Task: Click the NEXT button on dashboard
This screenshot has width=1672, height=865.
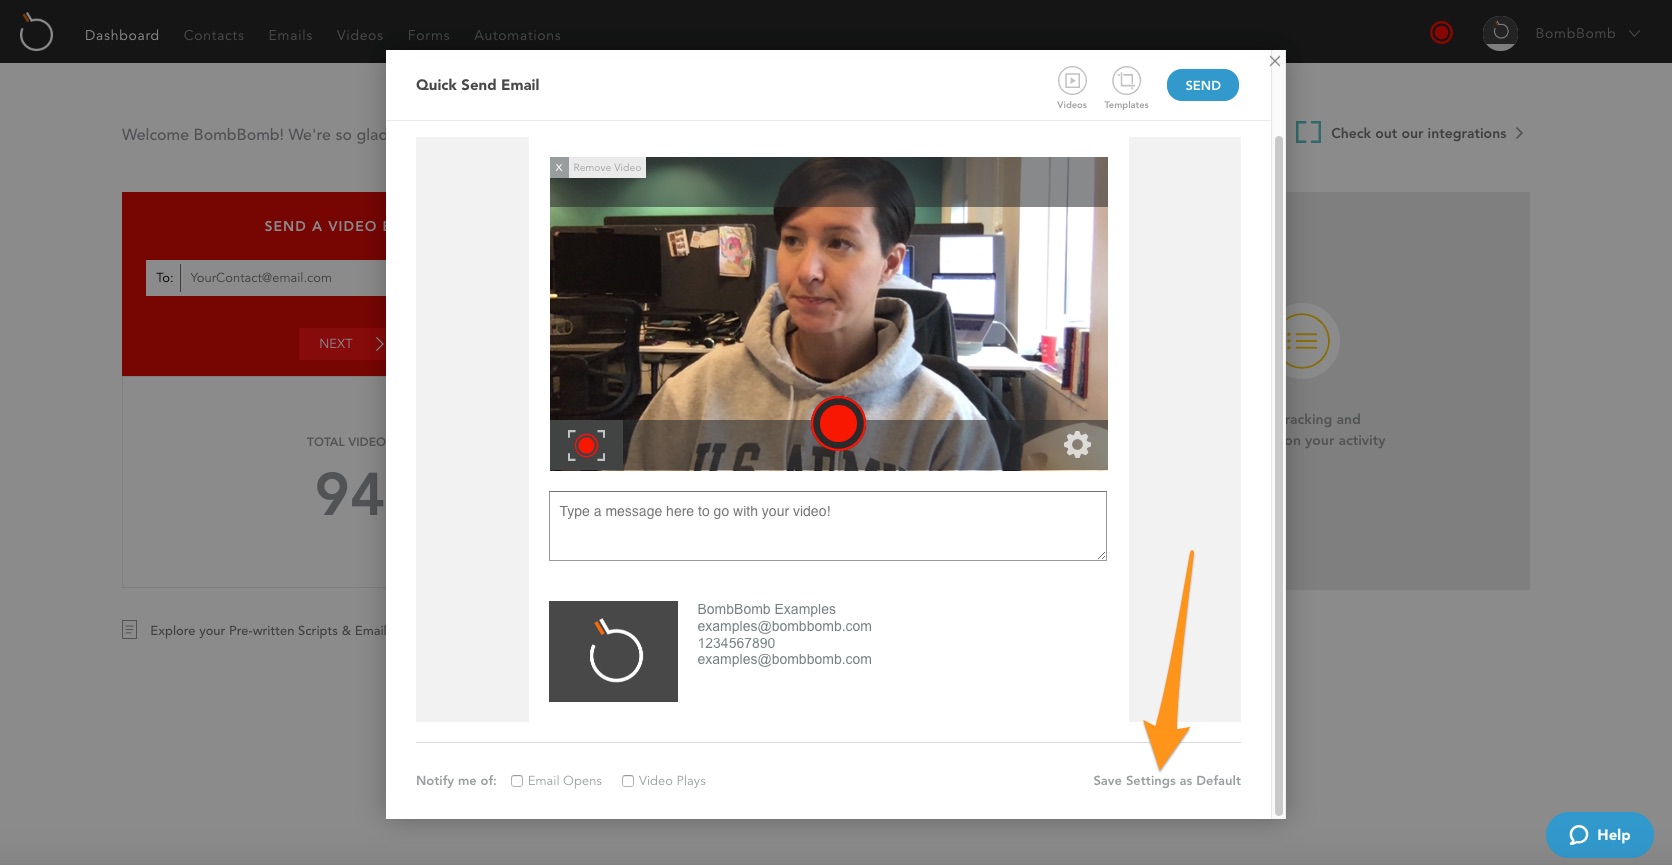Action: tap(342, 344)
